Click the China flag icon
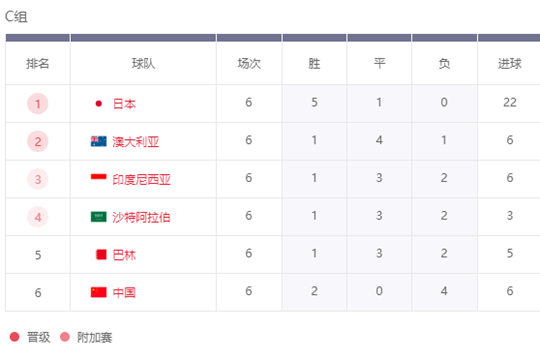This screenshot has width=540, height=360. [98, 292]
